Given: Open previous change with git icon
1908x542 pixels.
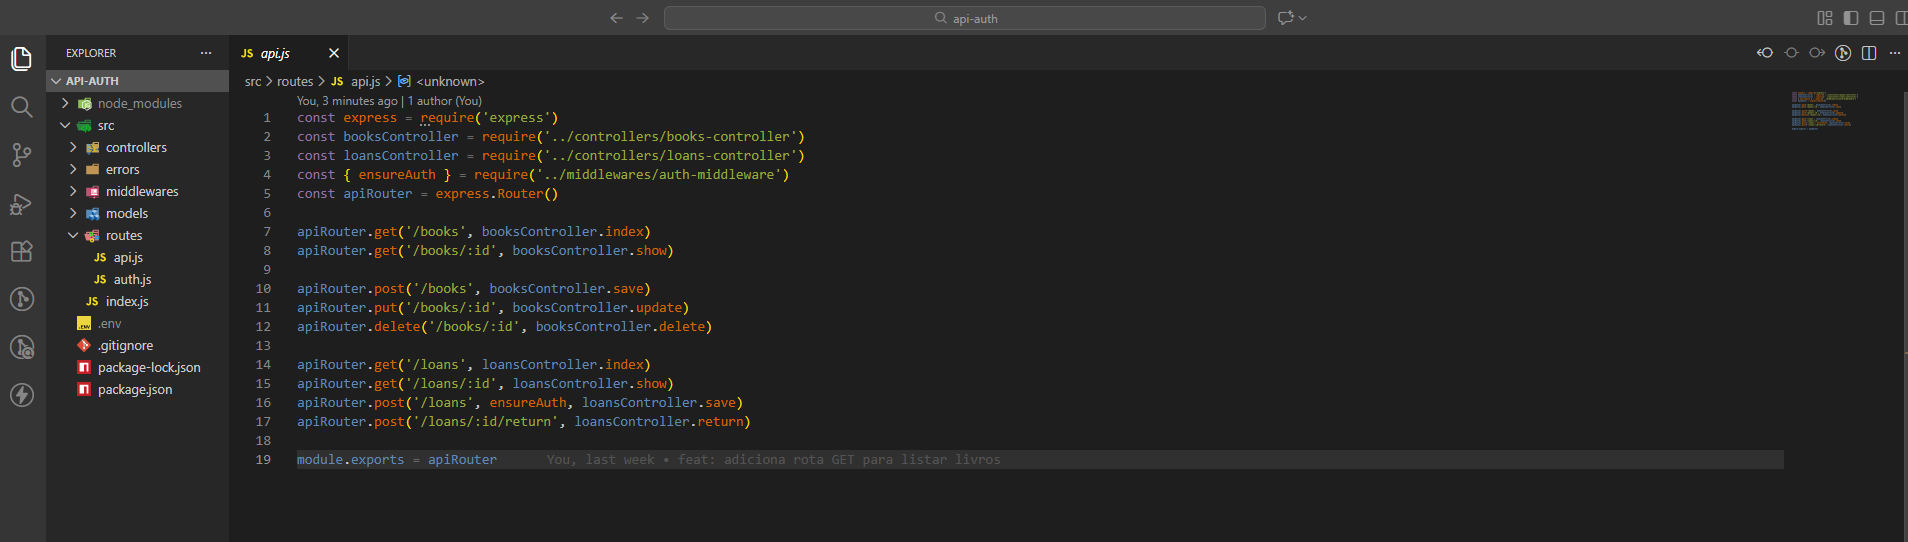Looking at the screenshot, I should click(1765, 53).
